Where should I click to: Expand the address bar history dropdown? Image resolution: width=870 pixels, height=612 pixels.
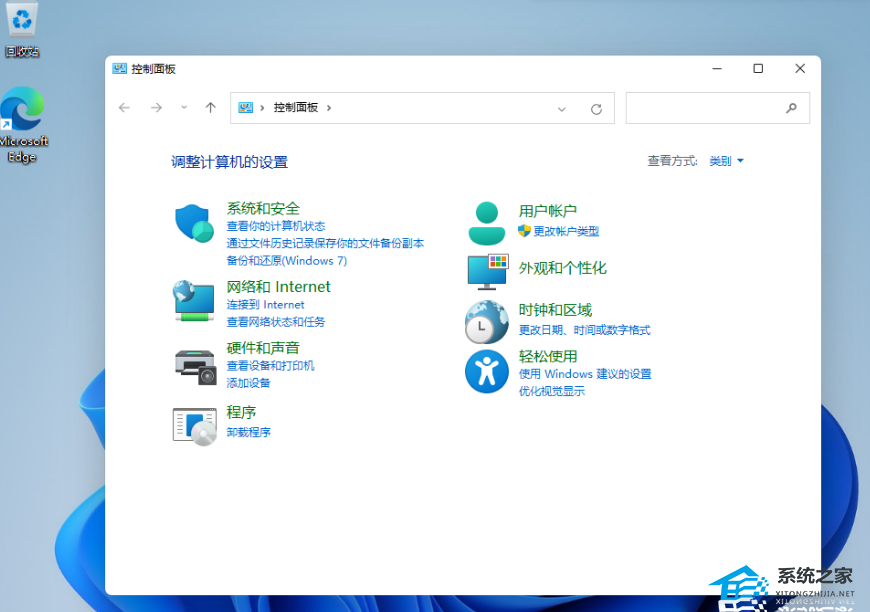(562, 108)
